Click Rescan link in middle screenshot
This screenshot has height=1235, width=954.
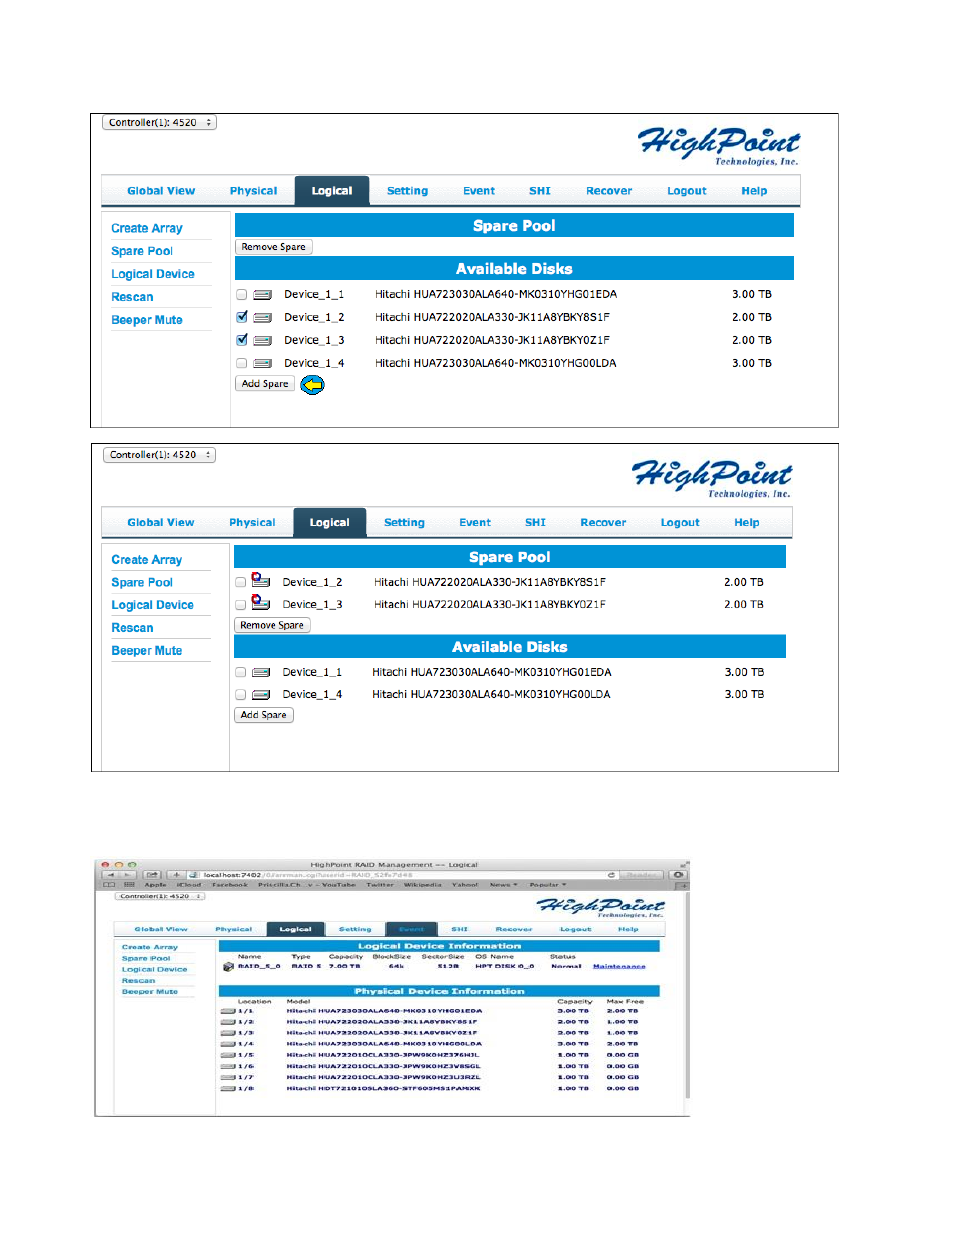point(133,628)
